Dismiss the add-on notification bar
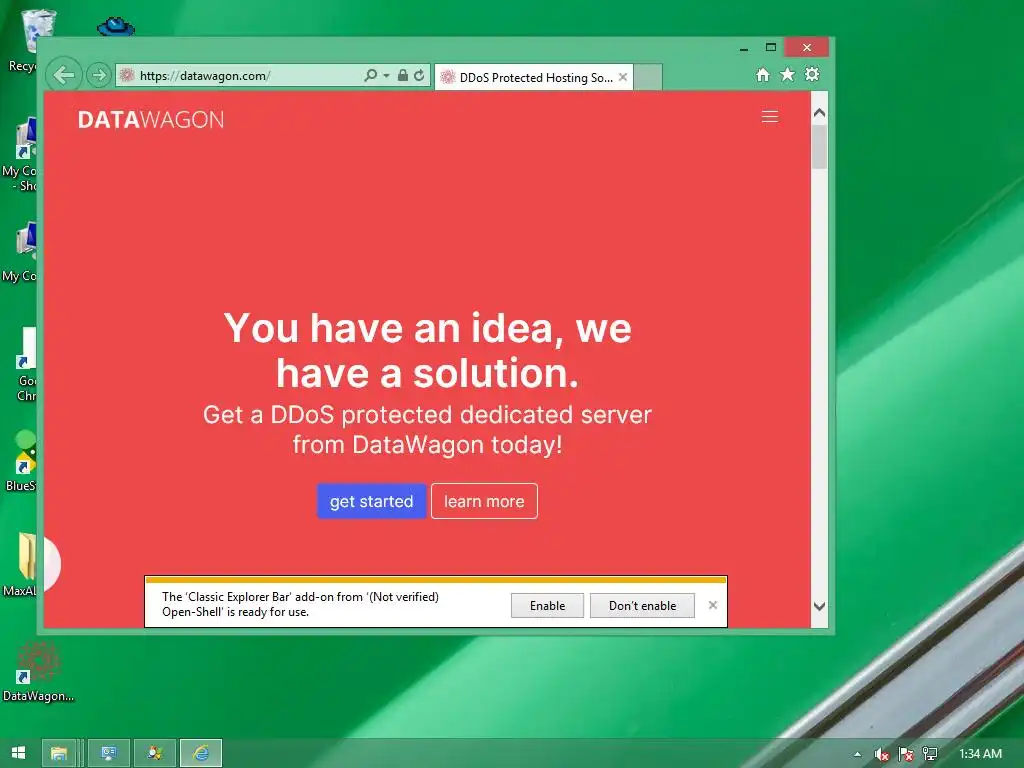 pos(713,605)
